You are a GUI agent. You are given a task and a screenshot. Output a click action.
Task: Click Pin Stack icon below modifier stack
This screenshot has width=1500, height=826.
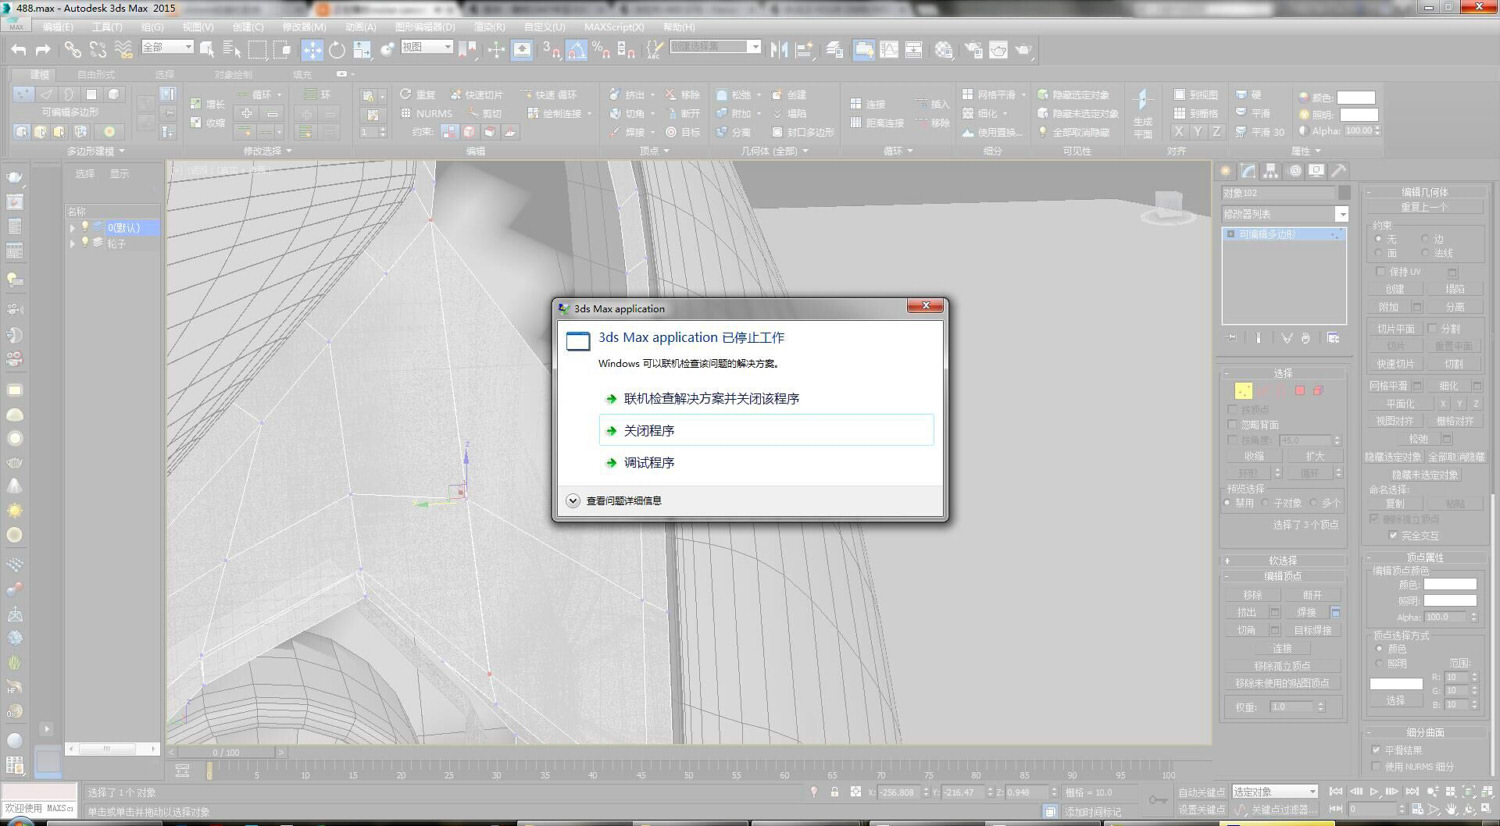coord(1232,338)
